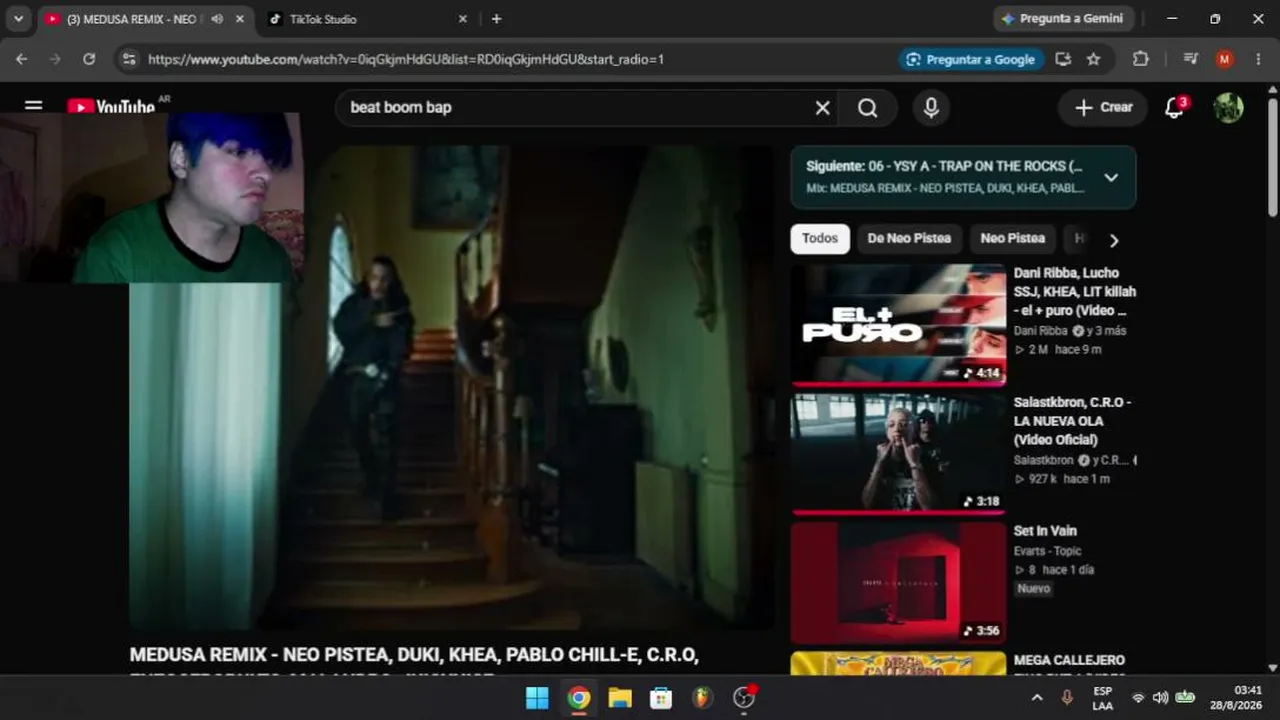Viewport: 1280px width, 720px height.
Task: Open the Windows Start menu
Action: pos(537,698)
